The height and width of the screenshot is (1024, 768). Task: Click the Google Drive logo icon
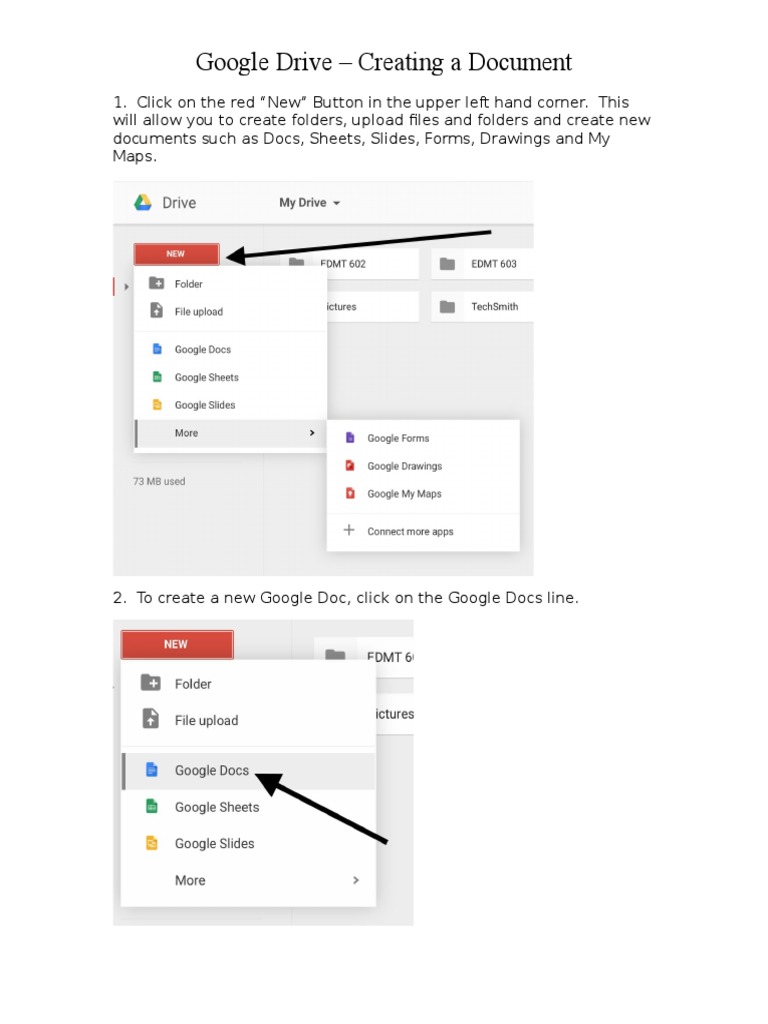tap(142, 202)
